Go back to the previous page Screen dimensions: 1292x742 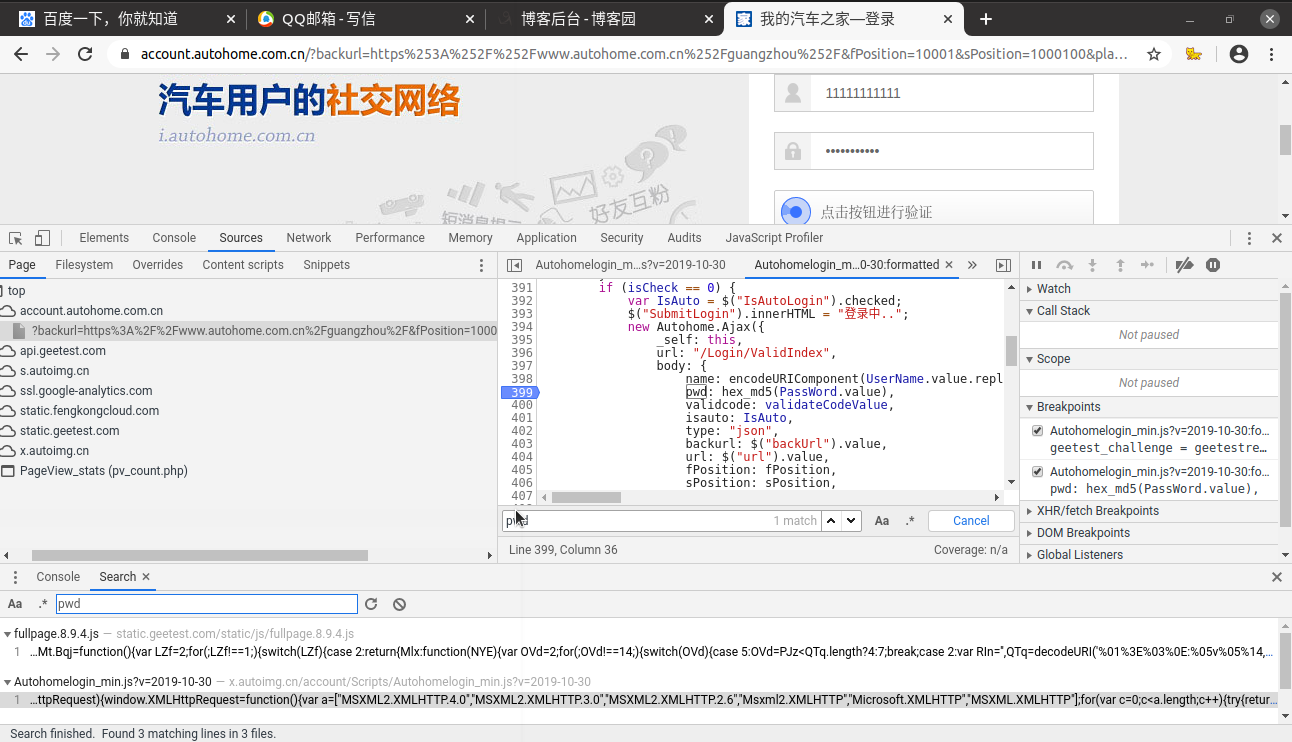[x=21, y=55]
